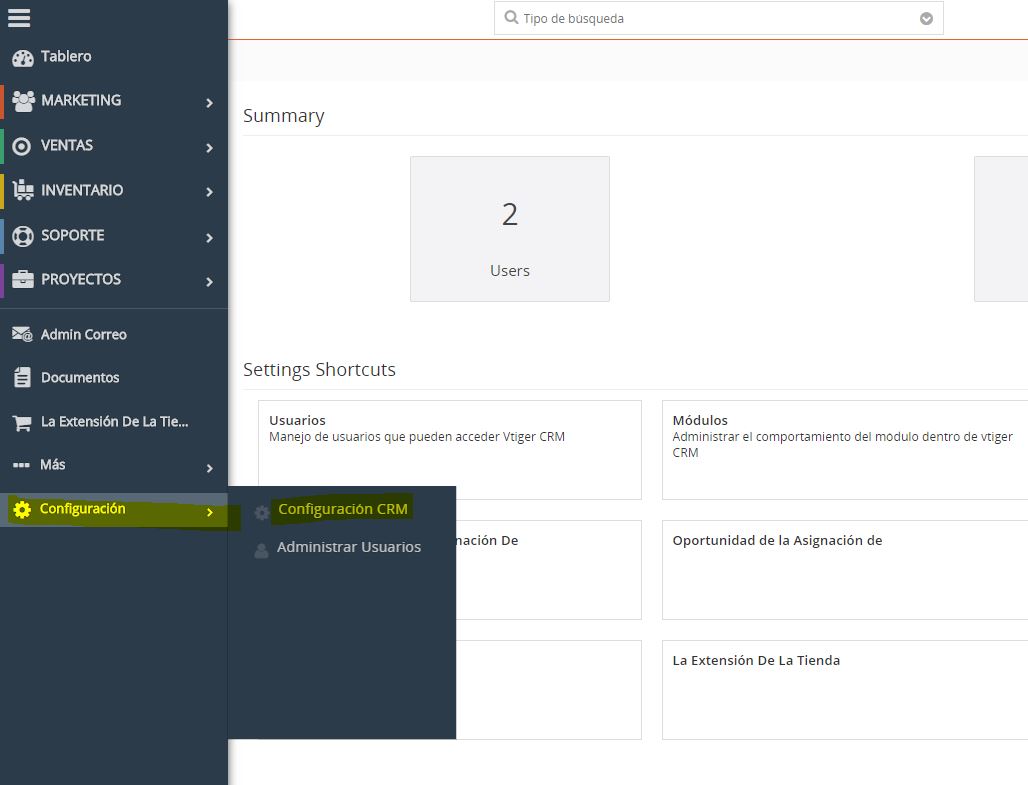Expand the MARKETING menu chevron
The width and height of the screenshot is (1028, 785).
[209, 103]
